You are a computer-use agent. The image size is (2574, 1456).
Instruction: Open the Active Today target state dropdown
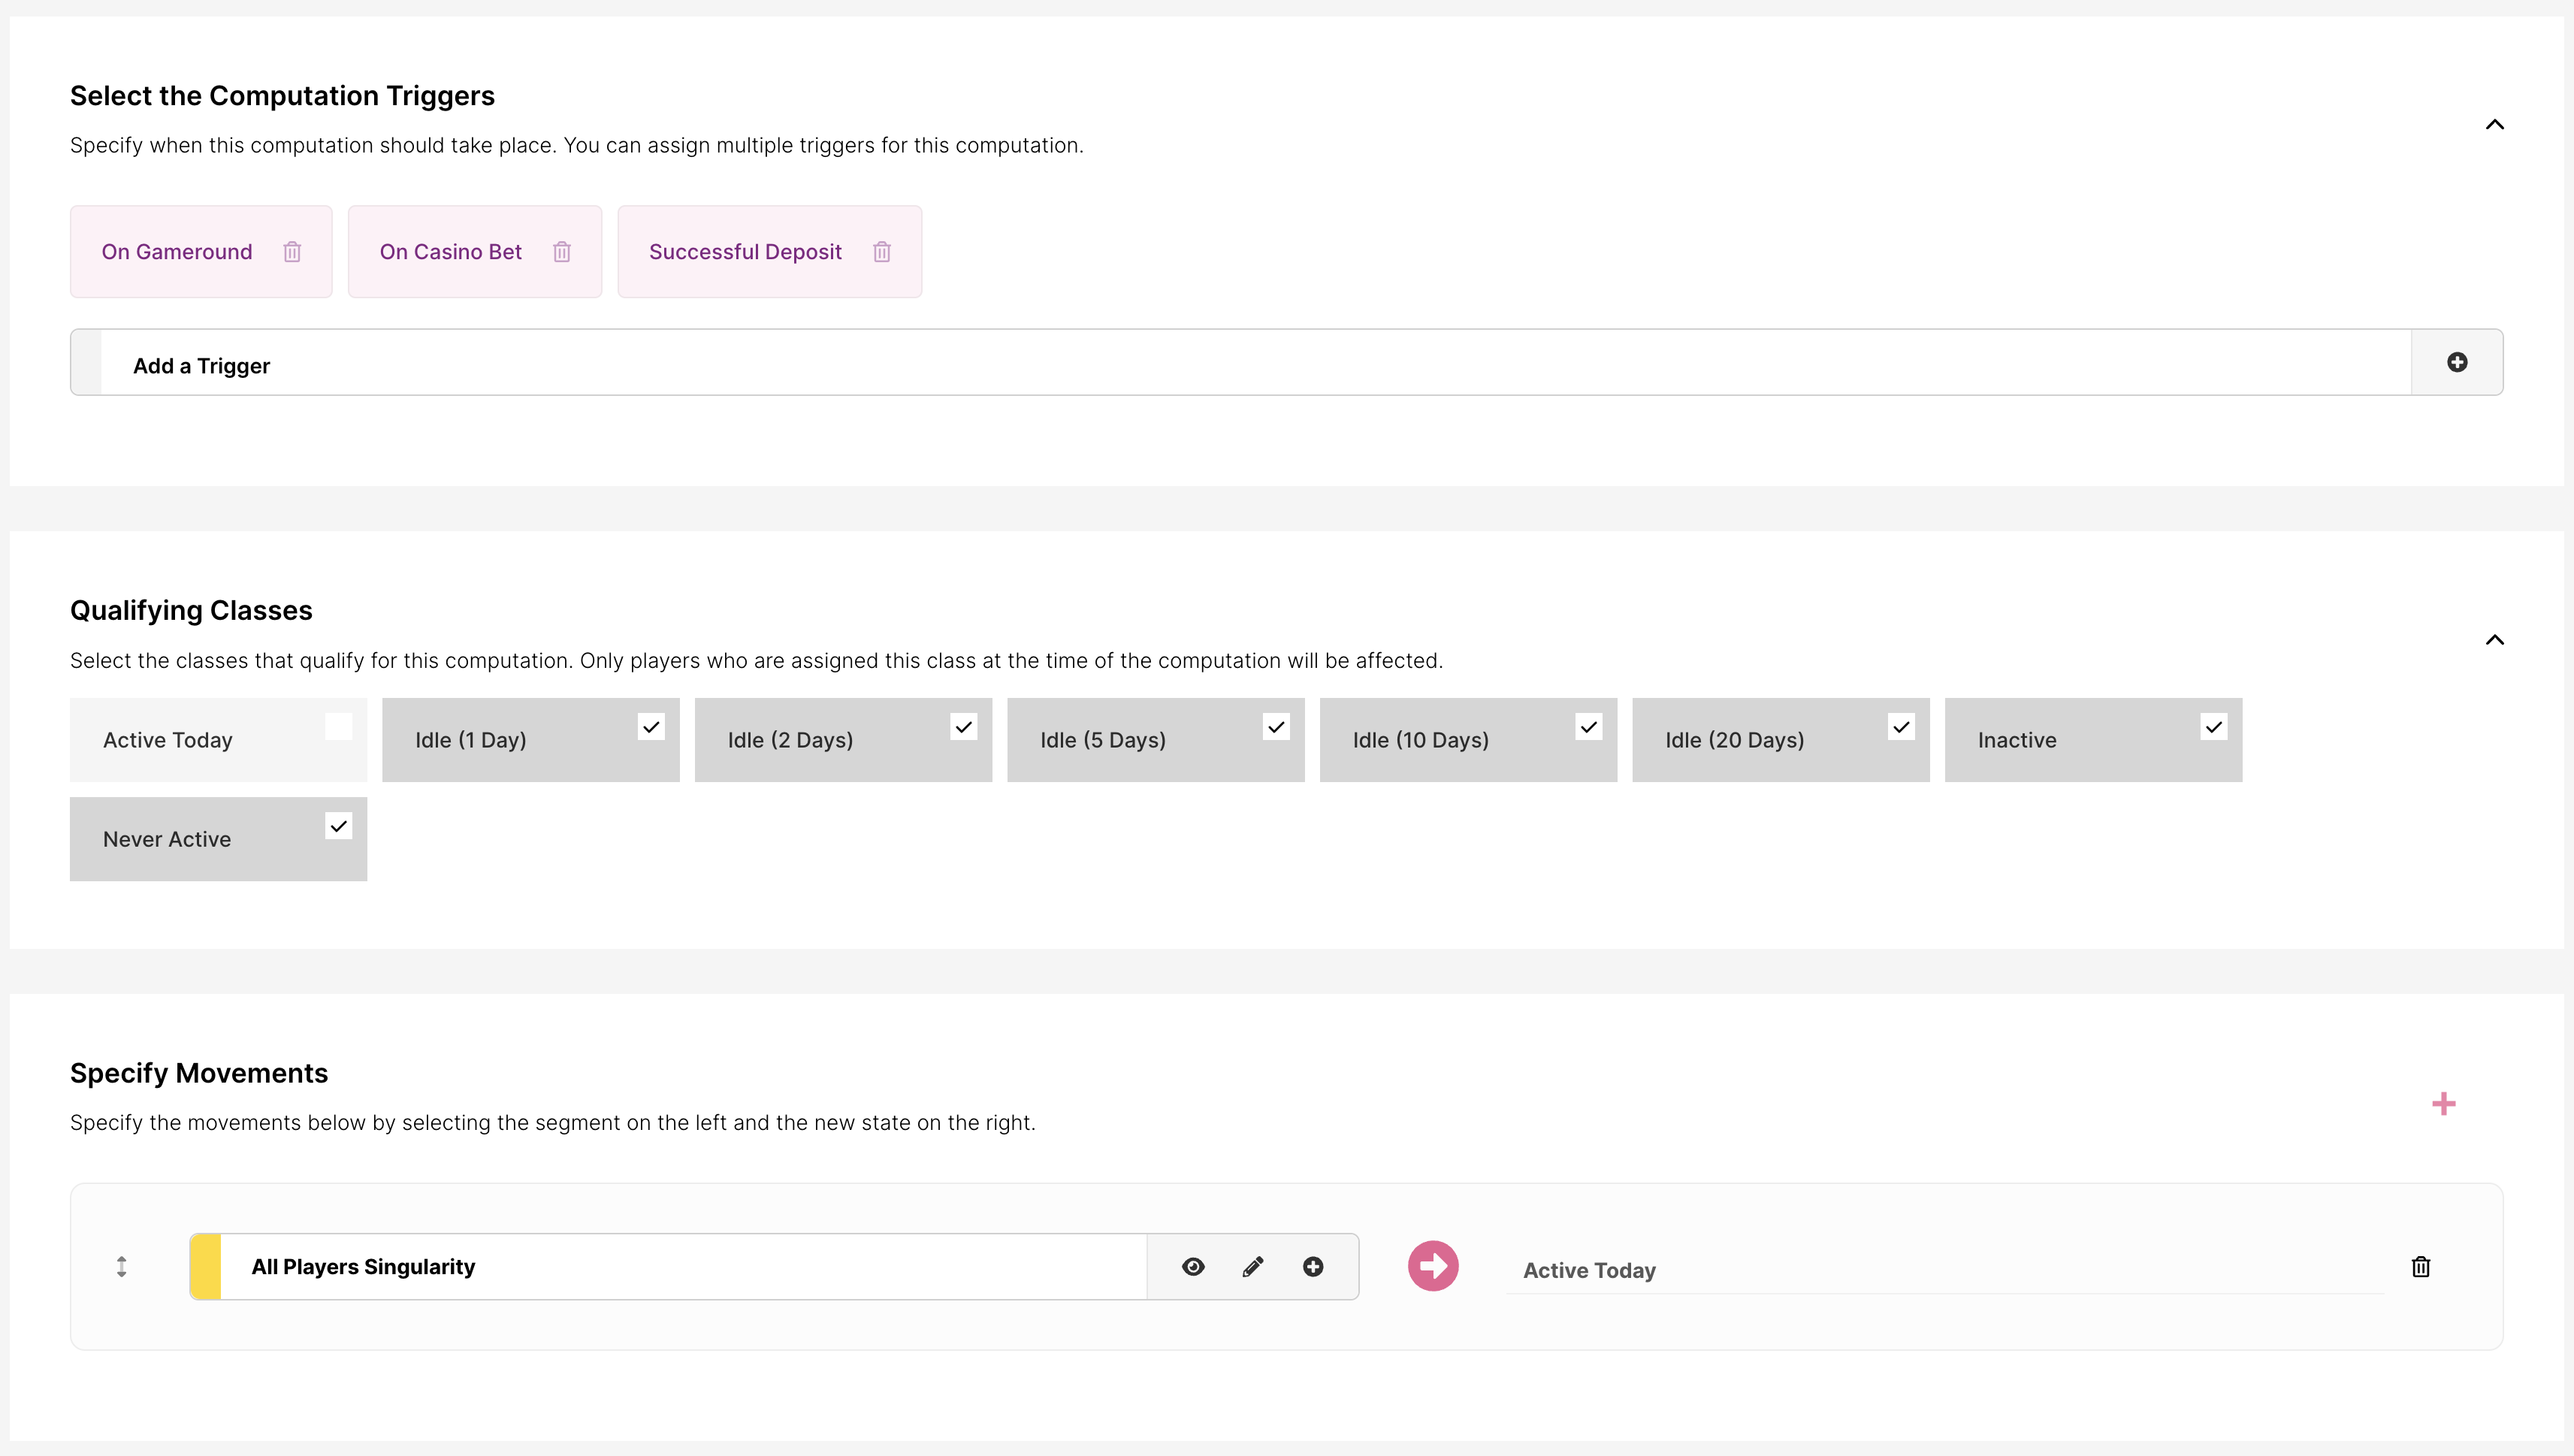pos(1943,1270)
